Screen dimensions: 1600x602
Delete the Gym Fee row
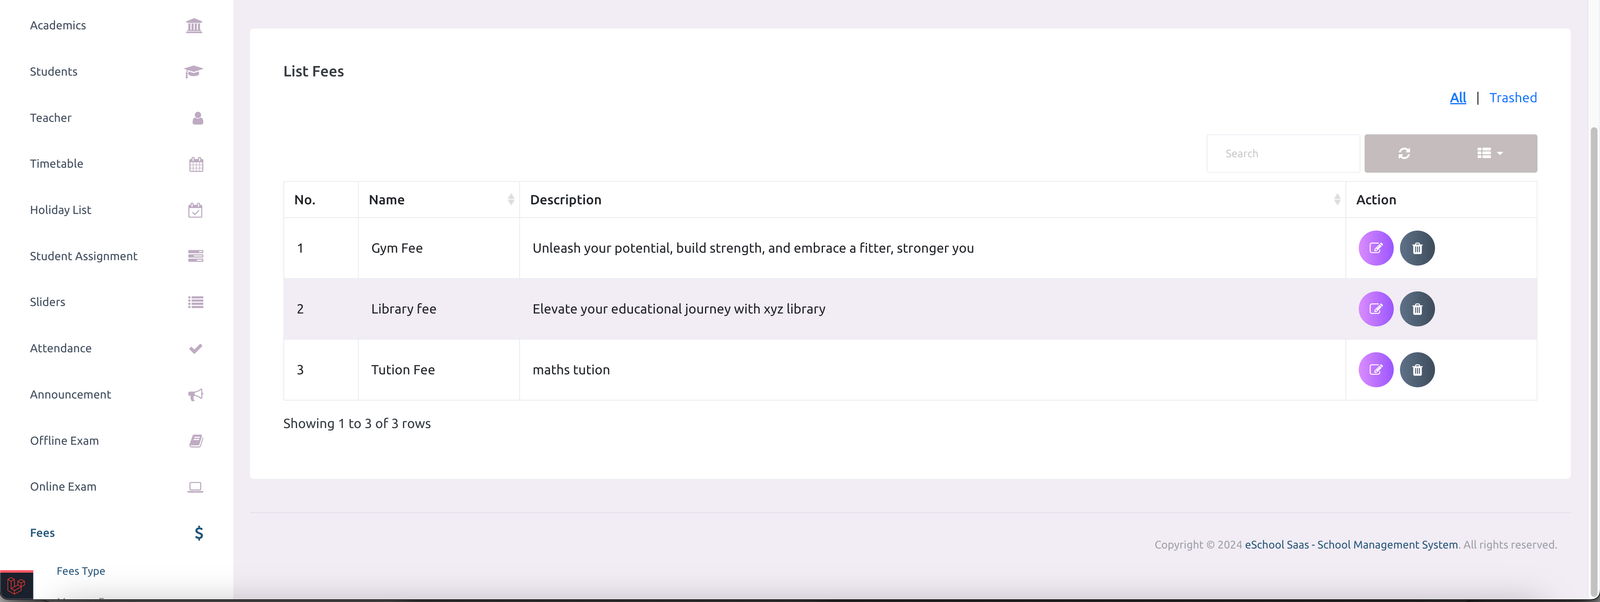click(x=1417, y=248)
